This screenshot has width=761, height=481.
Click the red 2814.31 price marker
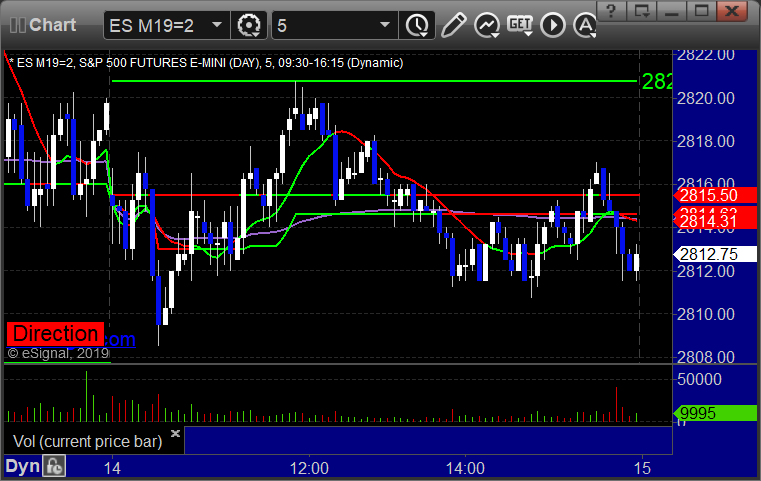point(715,221)
